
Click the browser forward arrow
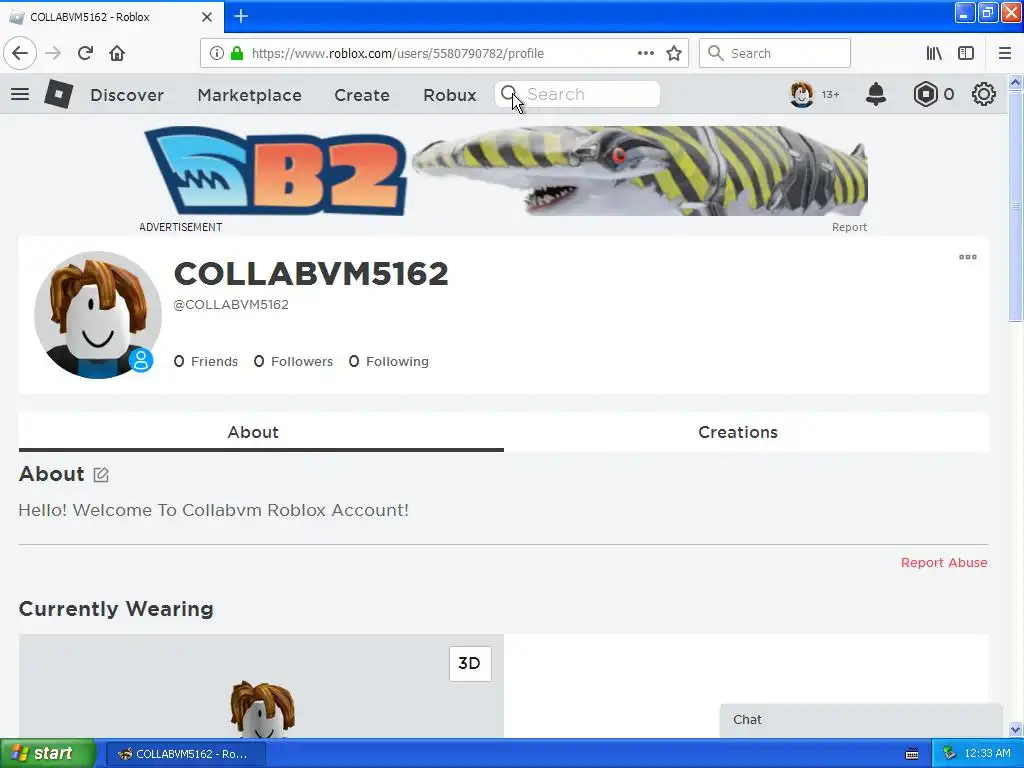(x=53, y=53)
